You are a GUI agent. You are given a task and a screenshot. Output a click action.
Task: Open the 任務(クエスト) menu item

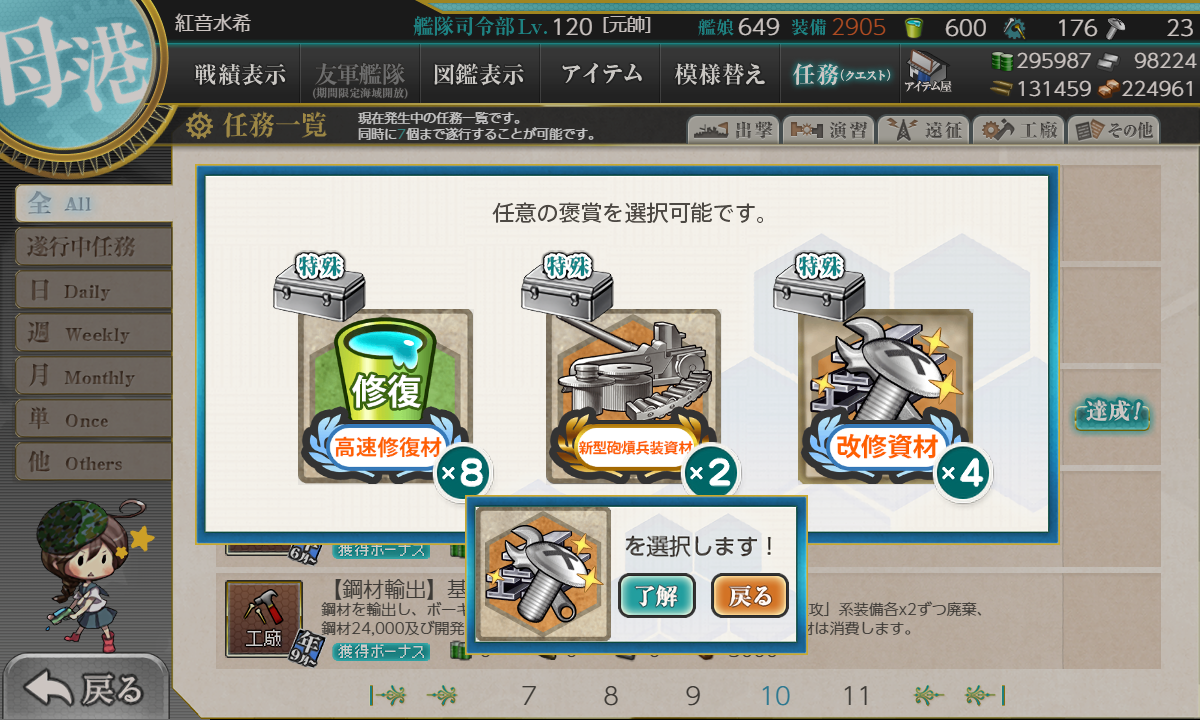coord(840,74)
